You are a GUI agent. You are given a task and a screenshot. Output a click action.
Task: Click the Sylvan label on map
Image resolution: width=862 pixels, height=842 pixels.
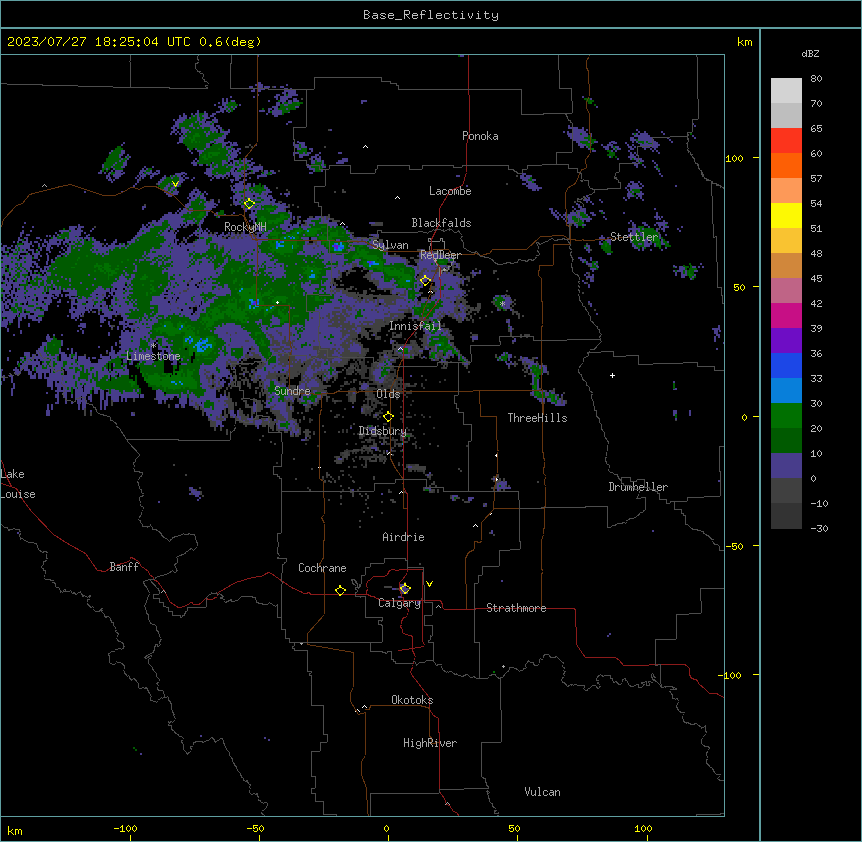point(390,245)
